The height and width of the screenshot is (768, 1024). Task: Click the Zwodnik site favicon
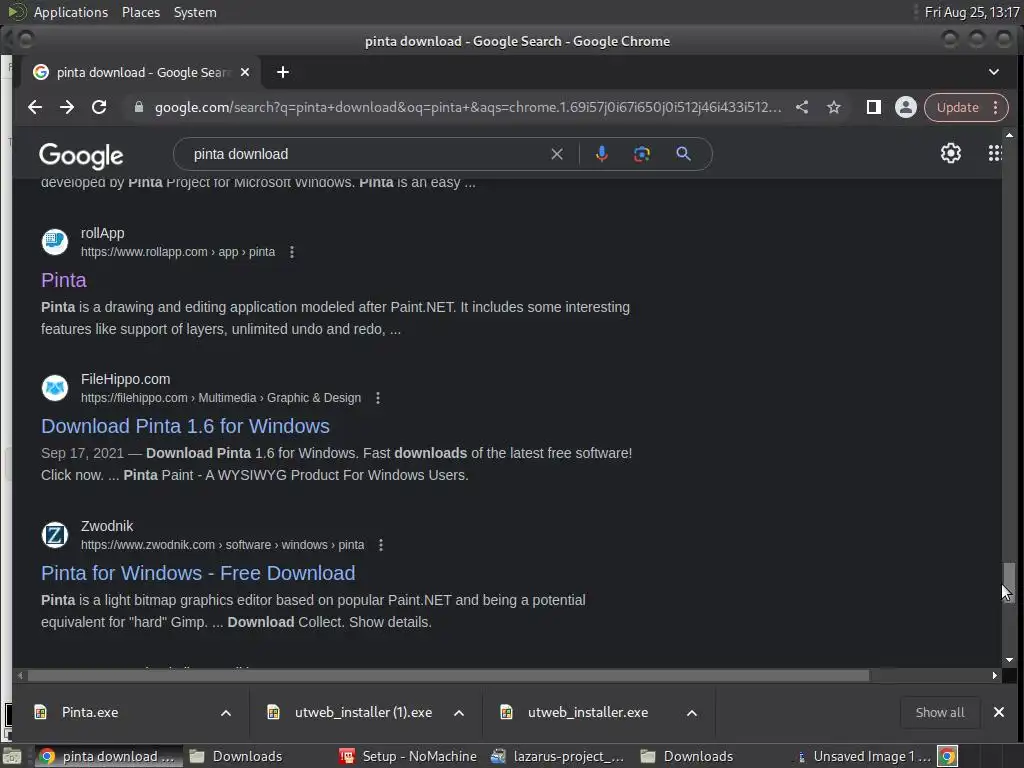pos(55,535)
